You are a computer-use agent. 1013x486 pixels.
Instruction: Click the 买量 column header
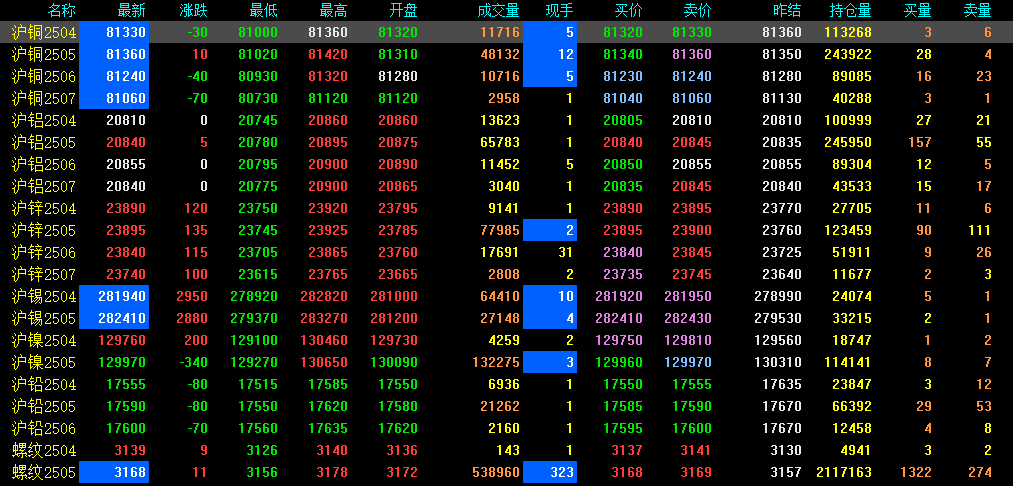click(918, 10)
